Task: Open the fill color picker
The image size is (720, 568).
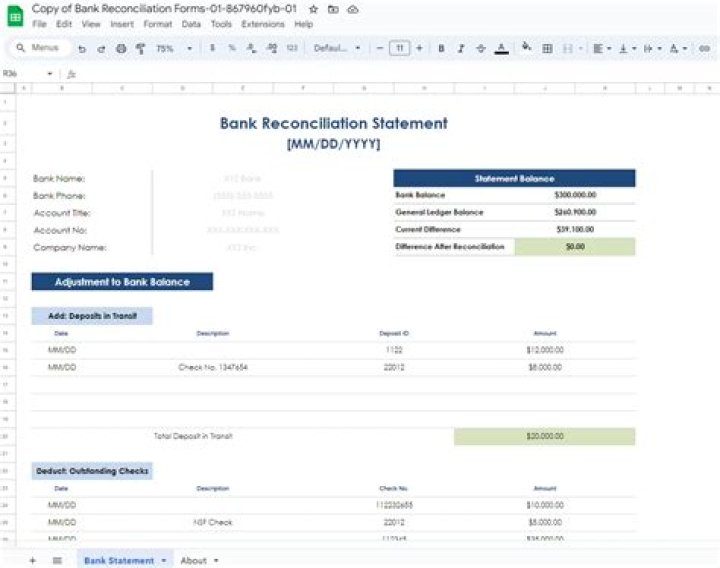Action: pyautogui.click(x=526, y=48)
